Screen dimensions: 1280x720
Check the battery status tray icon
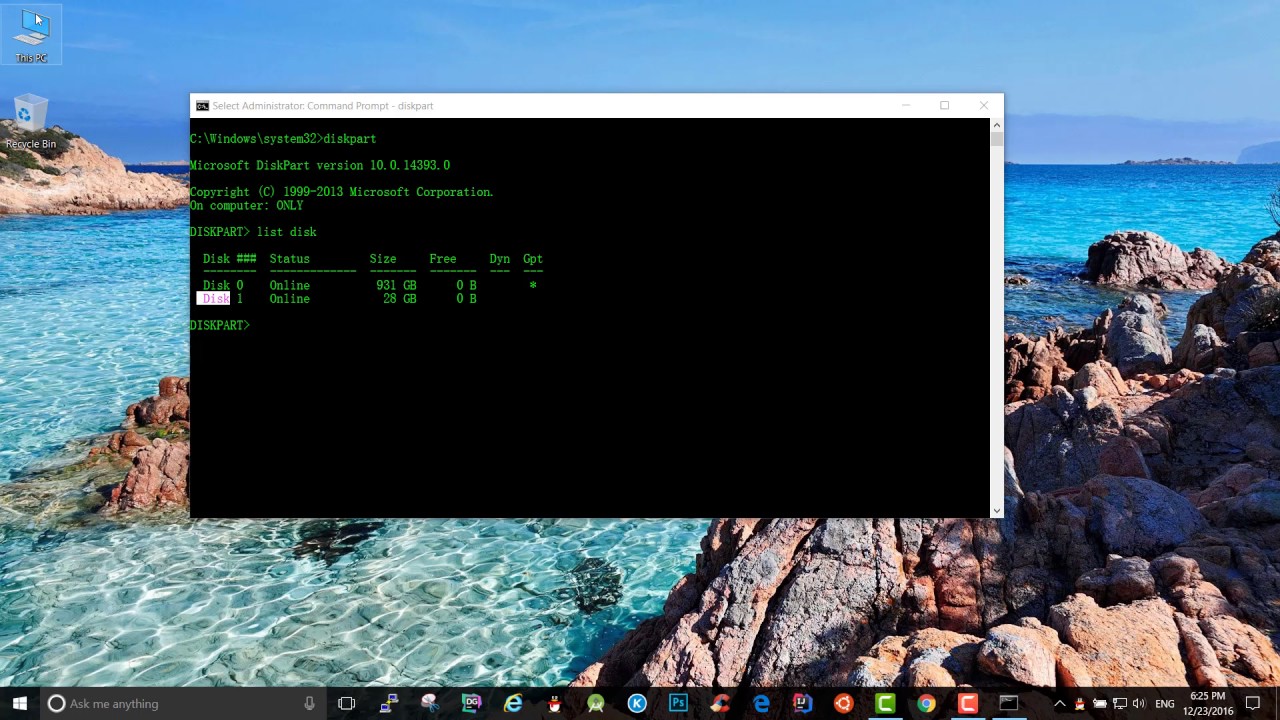[1100, 703]
